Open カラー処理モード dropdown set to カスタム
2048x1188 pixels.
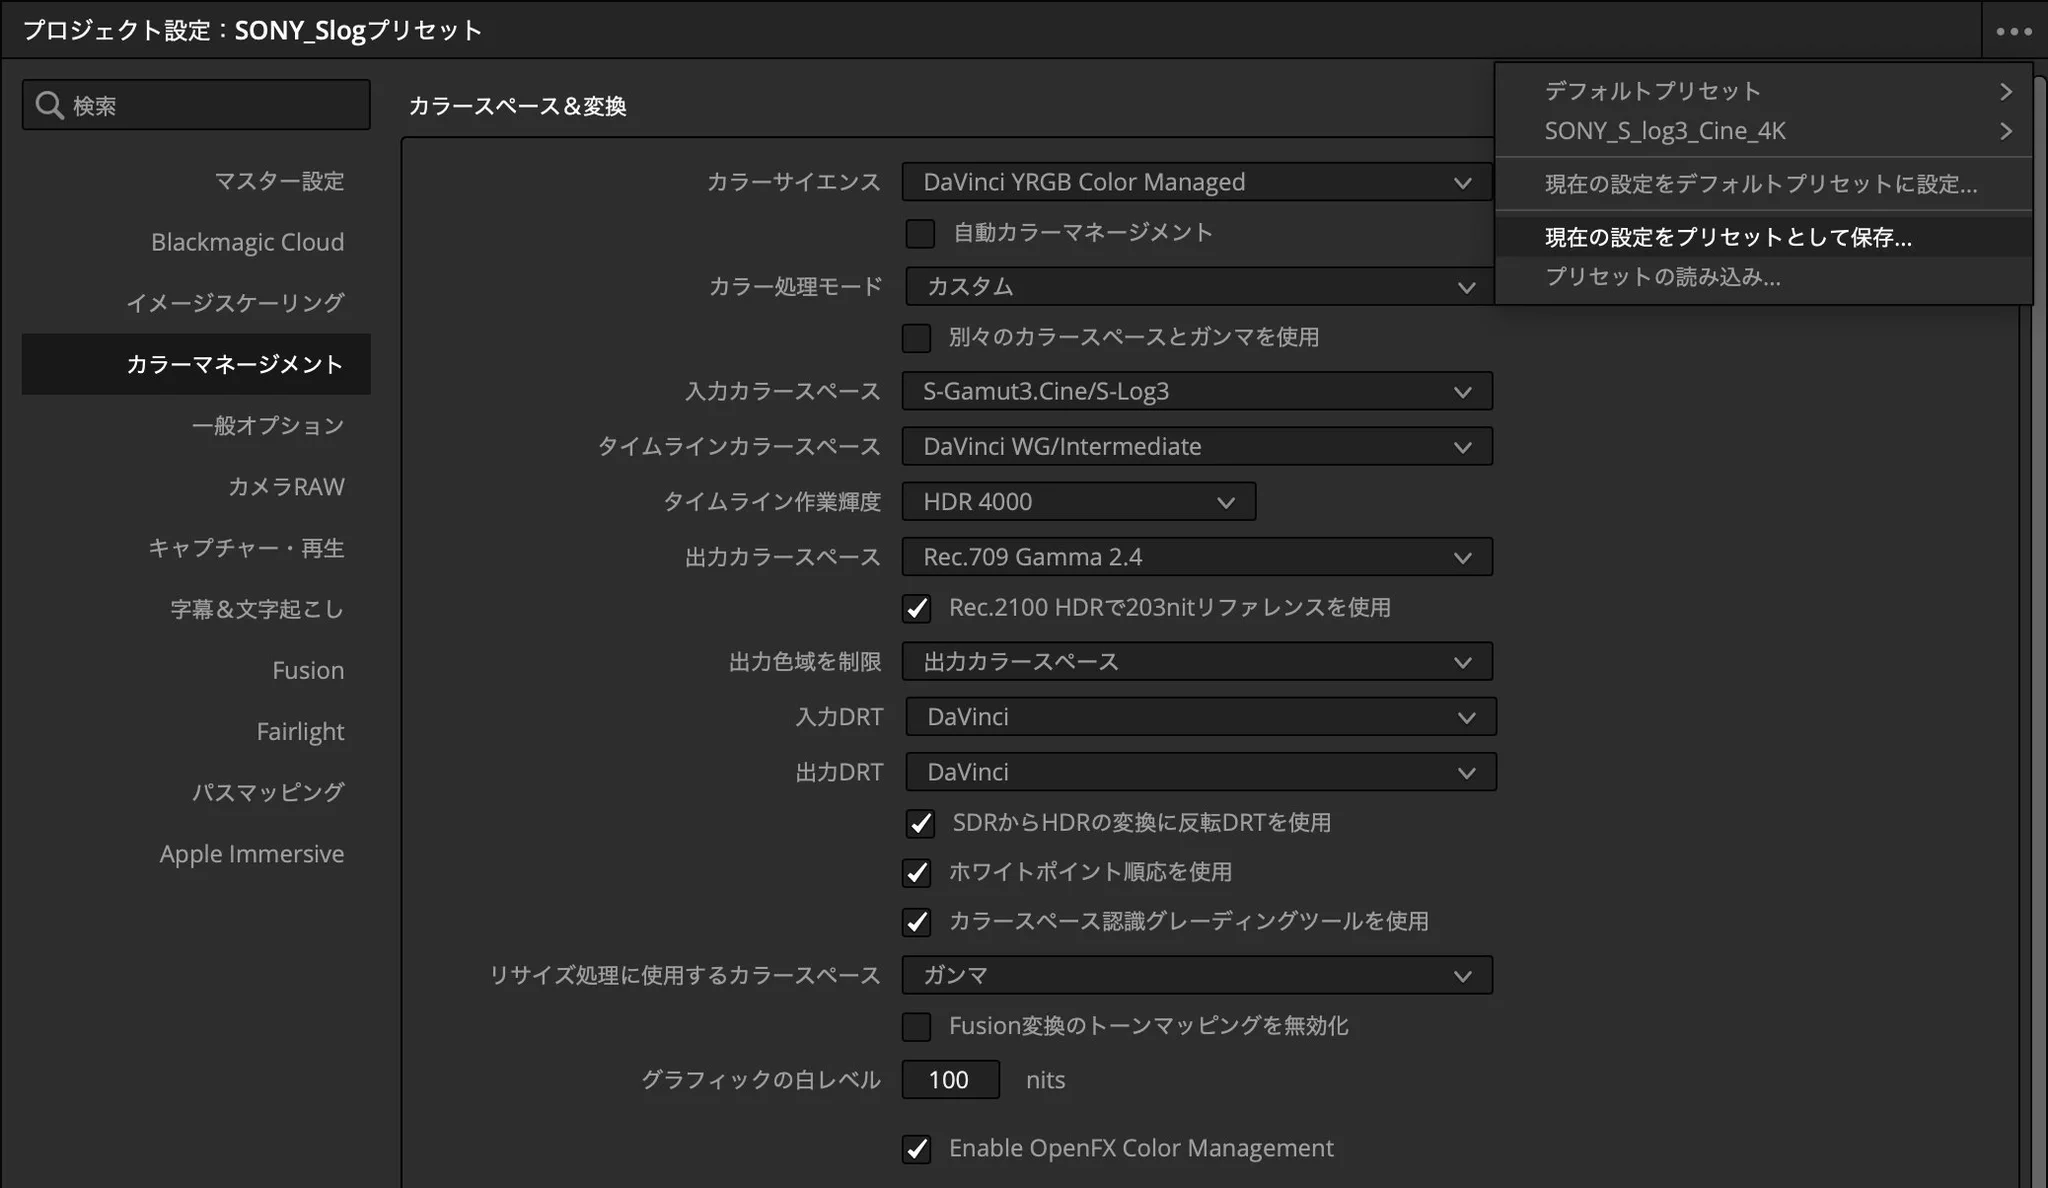[1199, 287]
